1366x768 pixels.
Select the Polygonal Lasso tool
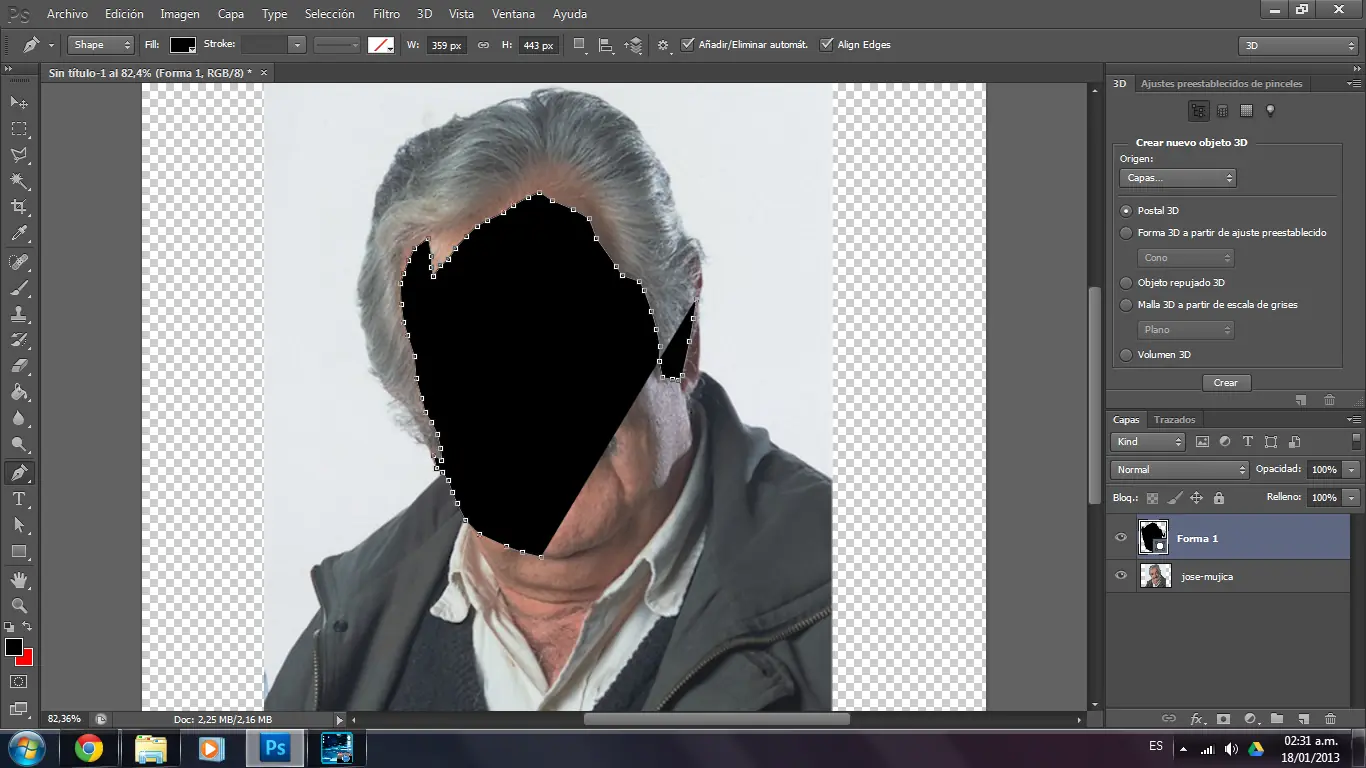click(x=19, y=156)
